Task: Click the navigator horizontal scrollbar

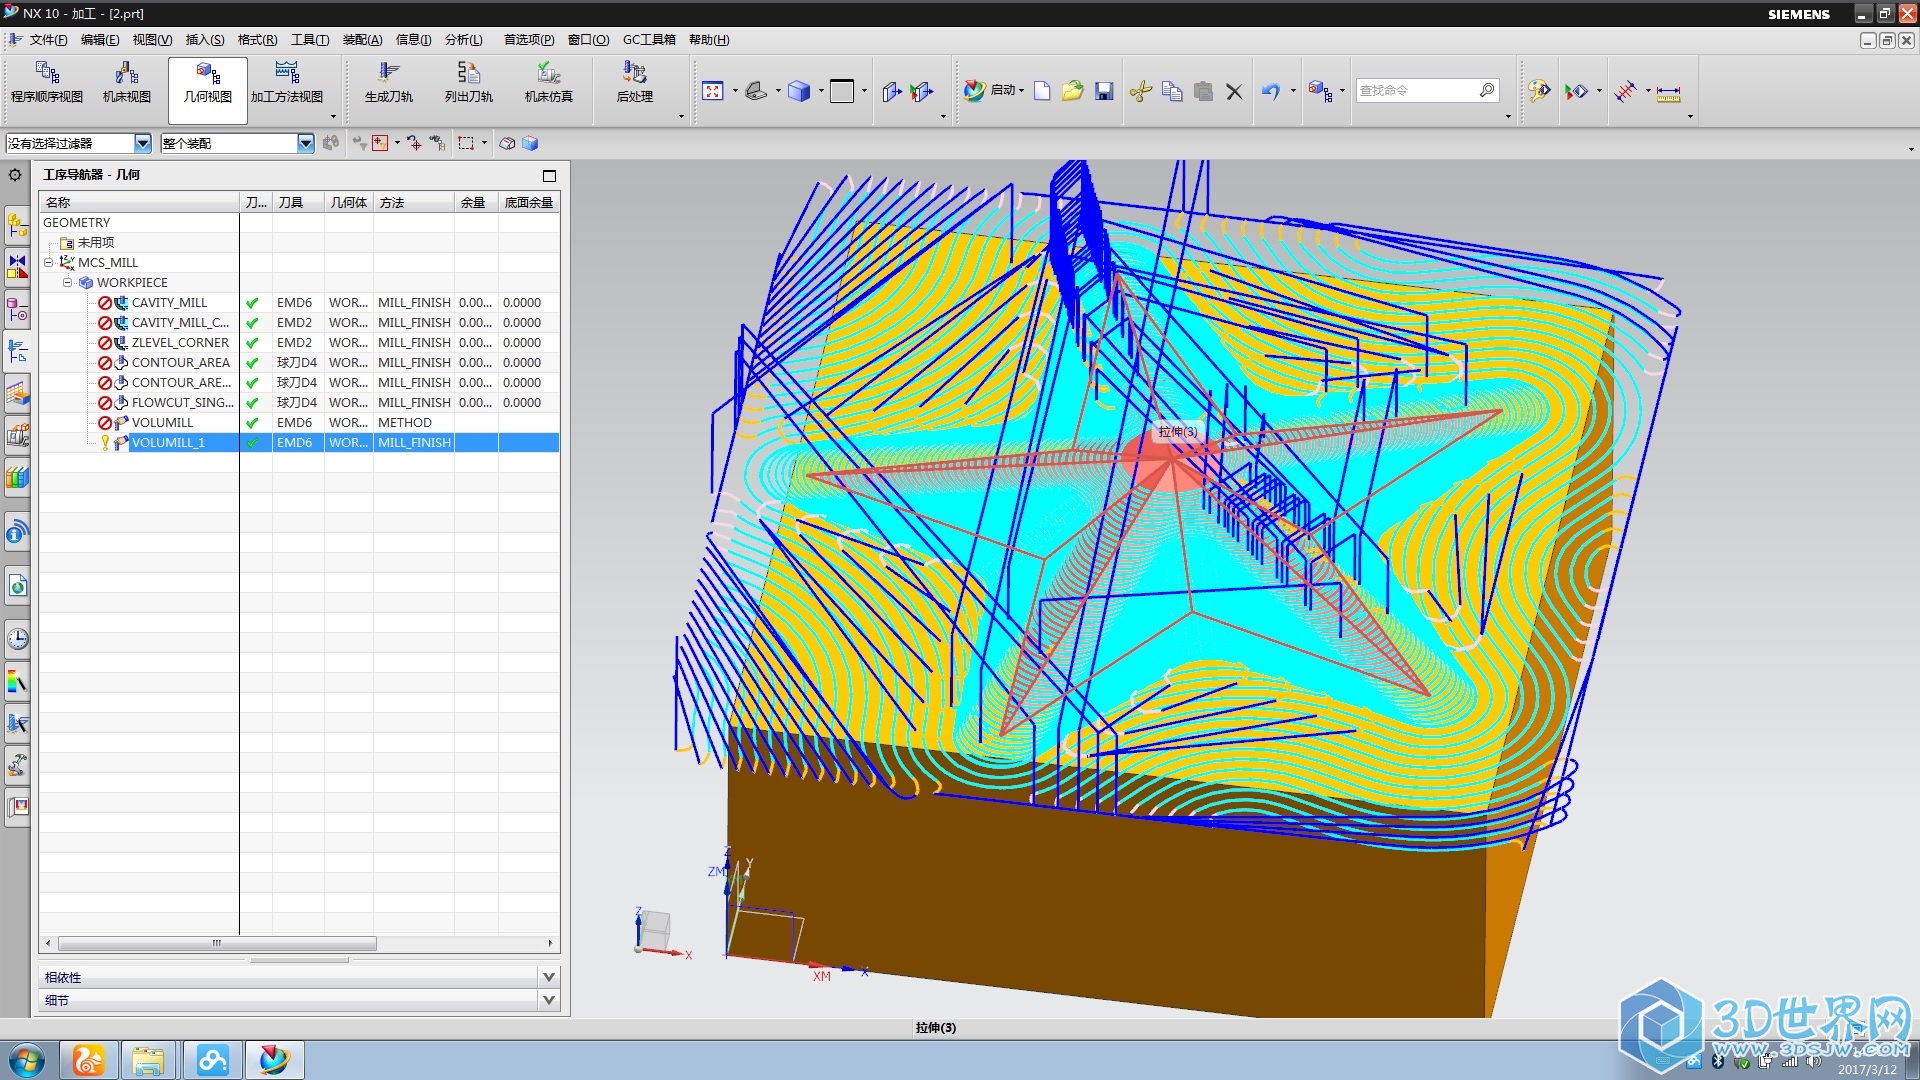Action: click(x=217, y=943)
